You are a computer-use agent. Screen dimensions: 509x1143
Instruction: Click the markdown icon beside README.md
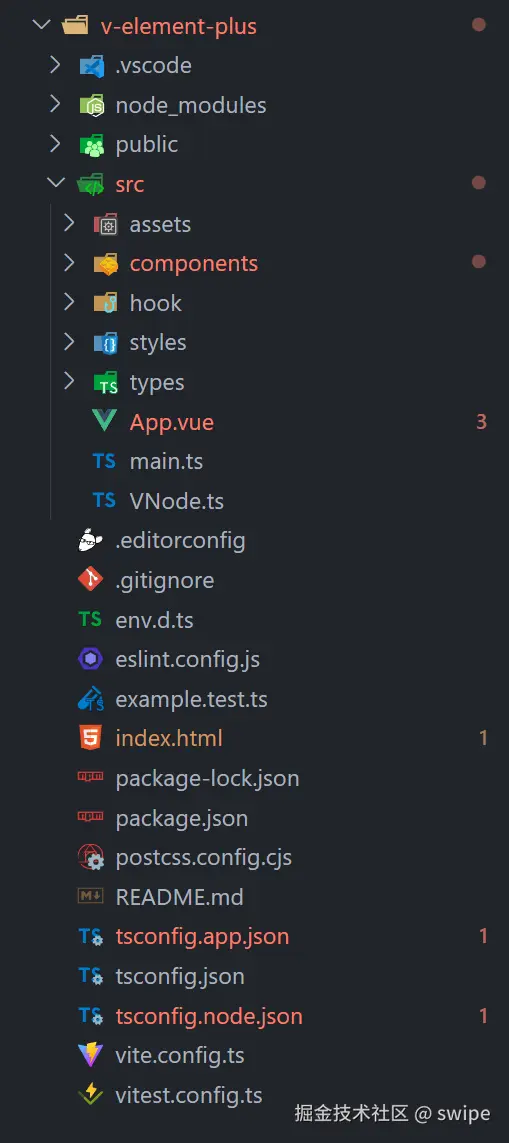pos(90,897)
